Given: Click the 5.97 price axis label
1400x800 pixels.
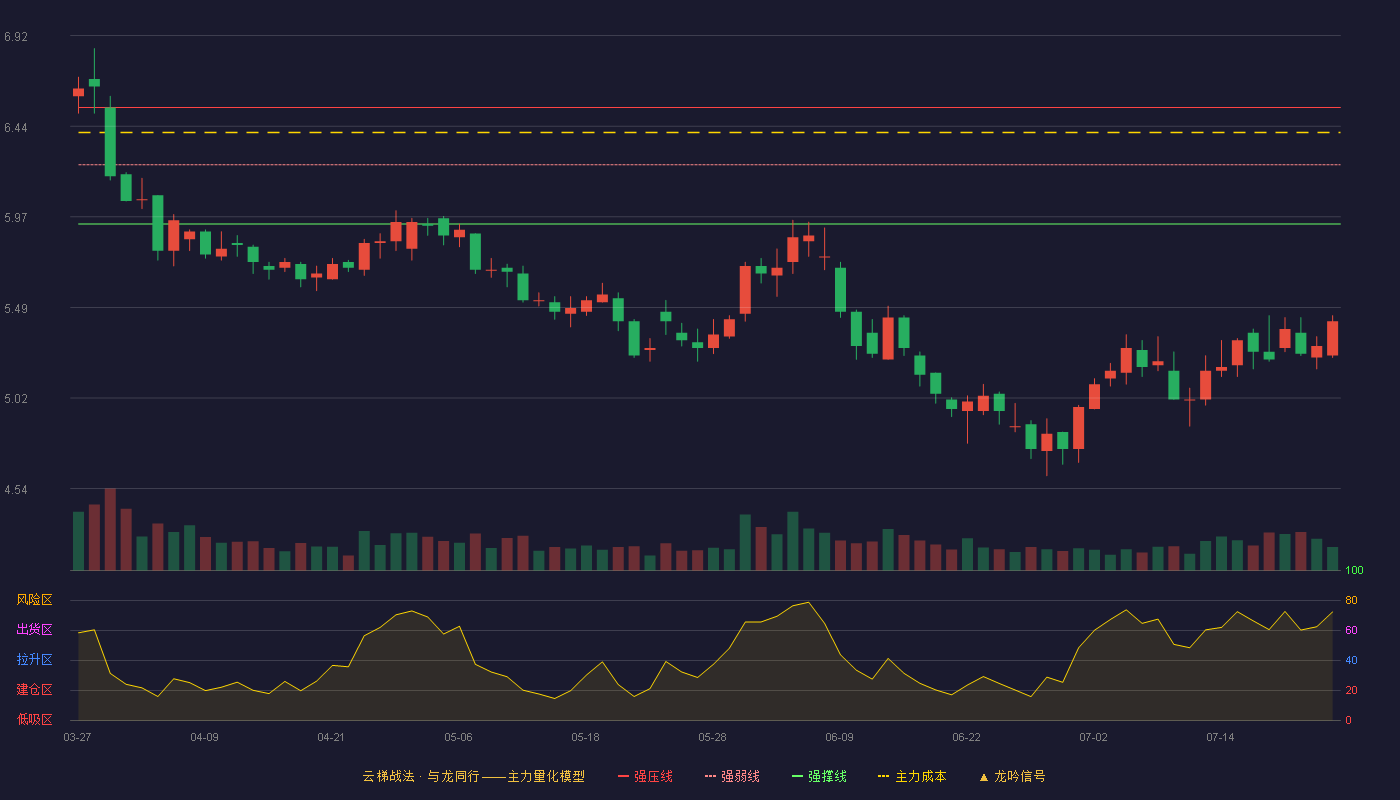Looking at the screenshot, I should click(16, 218).
